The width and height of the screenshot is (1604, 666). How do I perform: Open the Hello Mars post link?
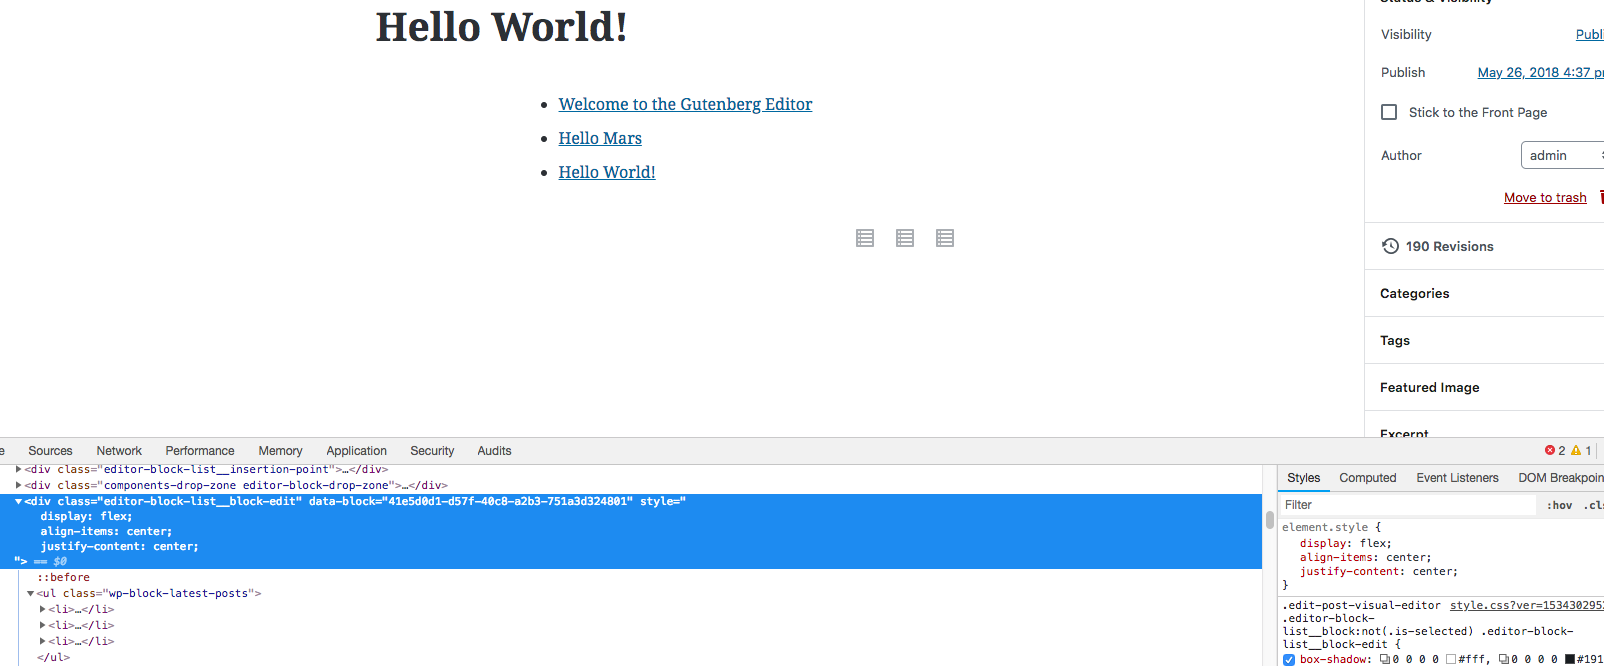click(600, 138)
